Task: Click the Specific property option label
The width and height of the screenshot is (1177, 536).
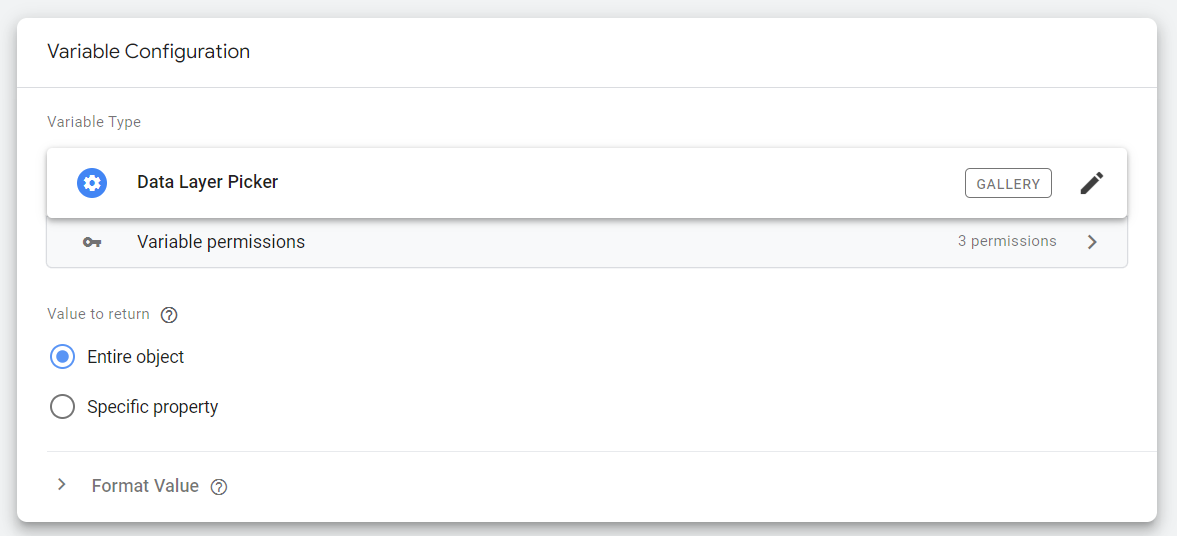Action: pos(153,407)
